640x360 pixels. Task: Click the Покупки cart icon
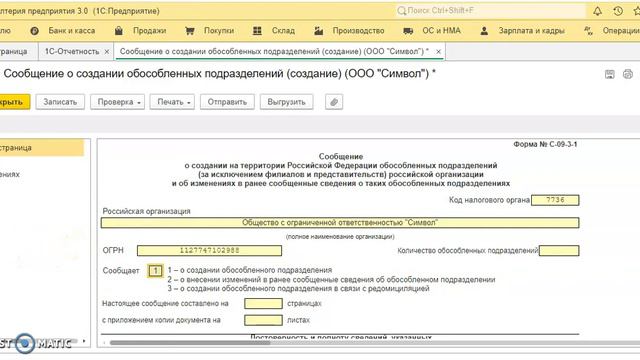(x=189, y=31)
